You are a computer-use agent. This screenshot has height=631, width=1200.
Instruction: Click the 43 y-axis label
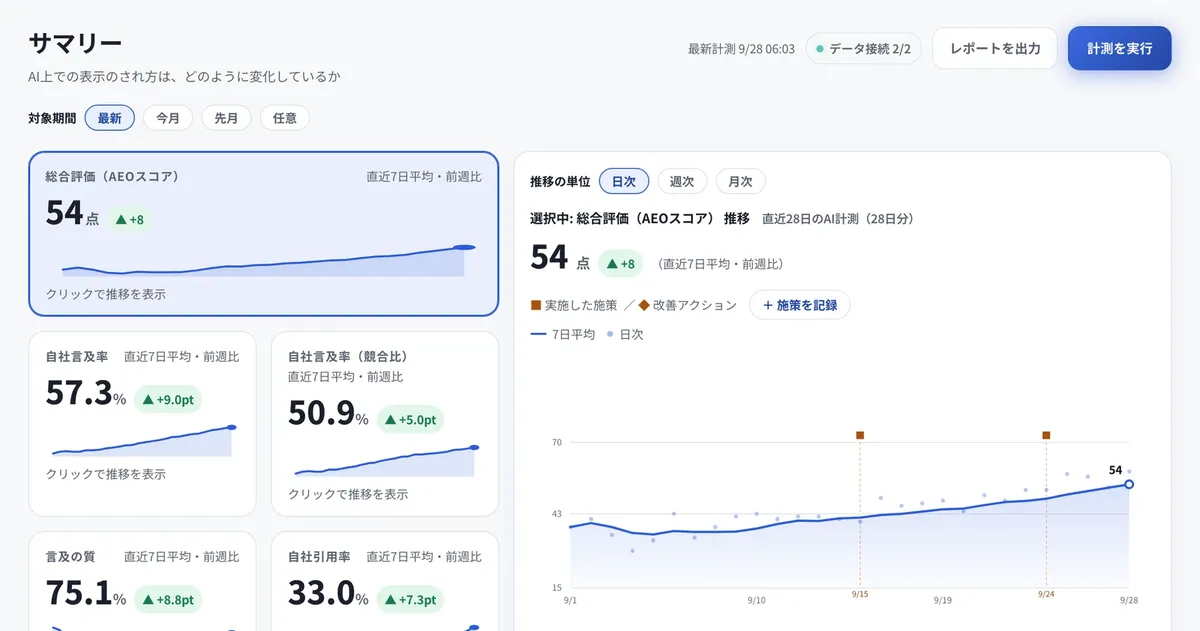pyautogui.click(x=557, y=514)
